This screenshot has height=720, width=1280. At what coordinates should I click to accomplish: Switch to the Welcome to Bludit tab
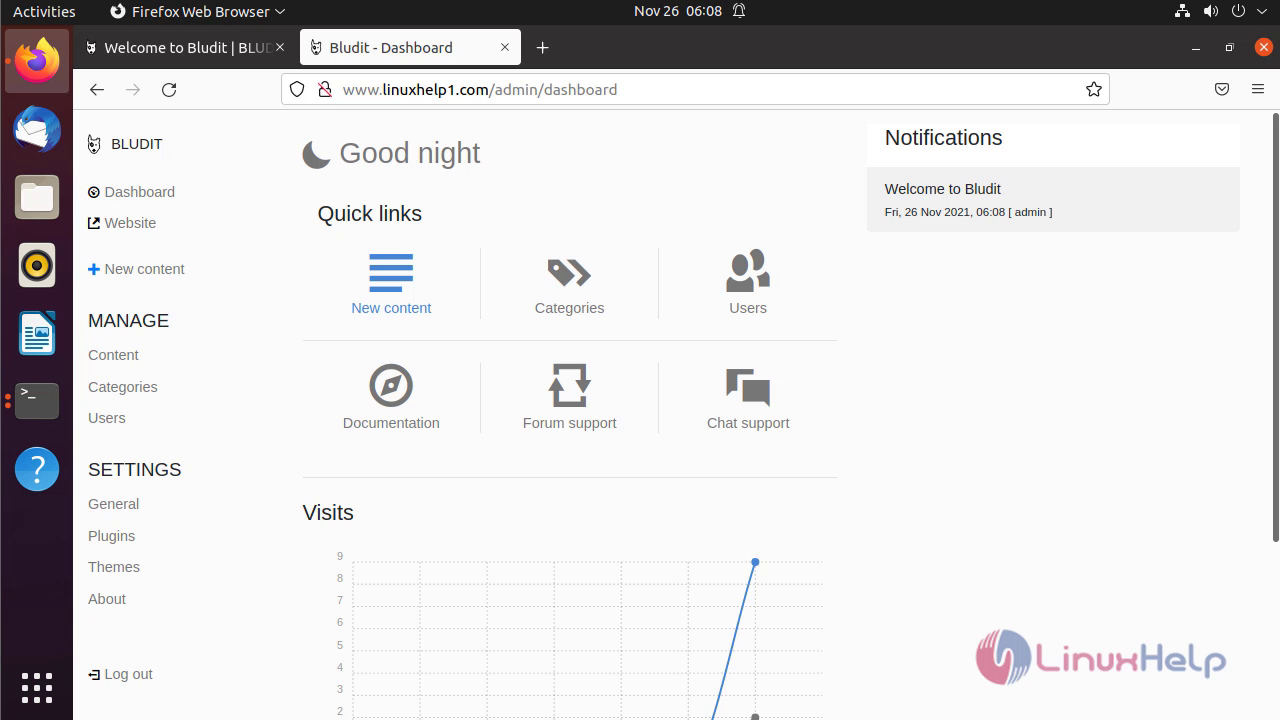pos(186,47)
